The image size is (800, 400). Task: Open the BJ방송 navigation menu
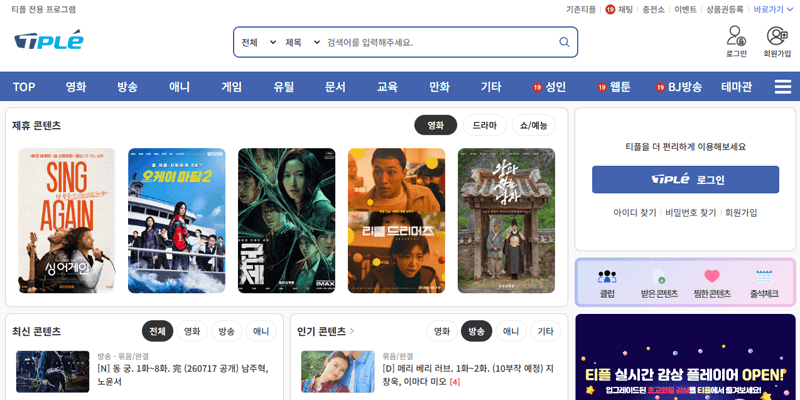point(679,87)
